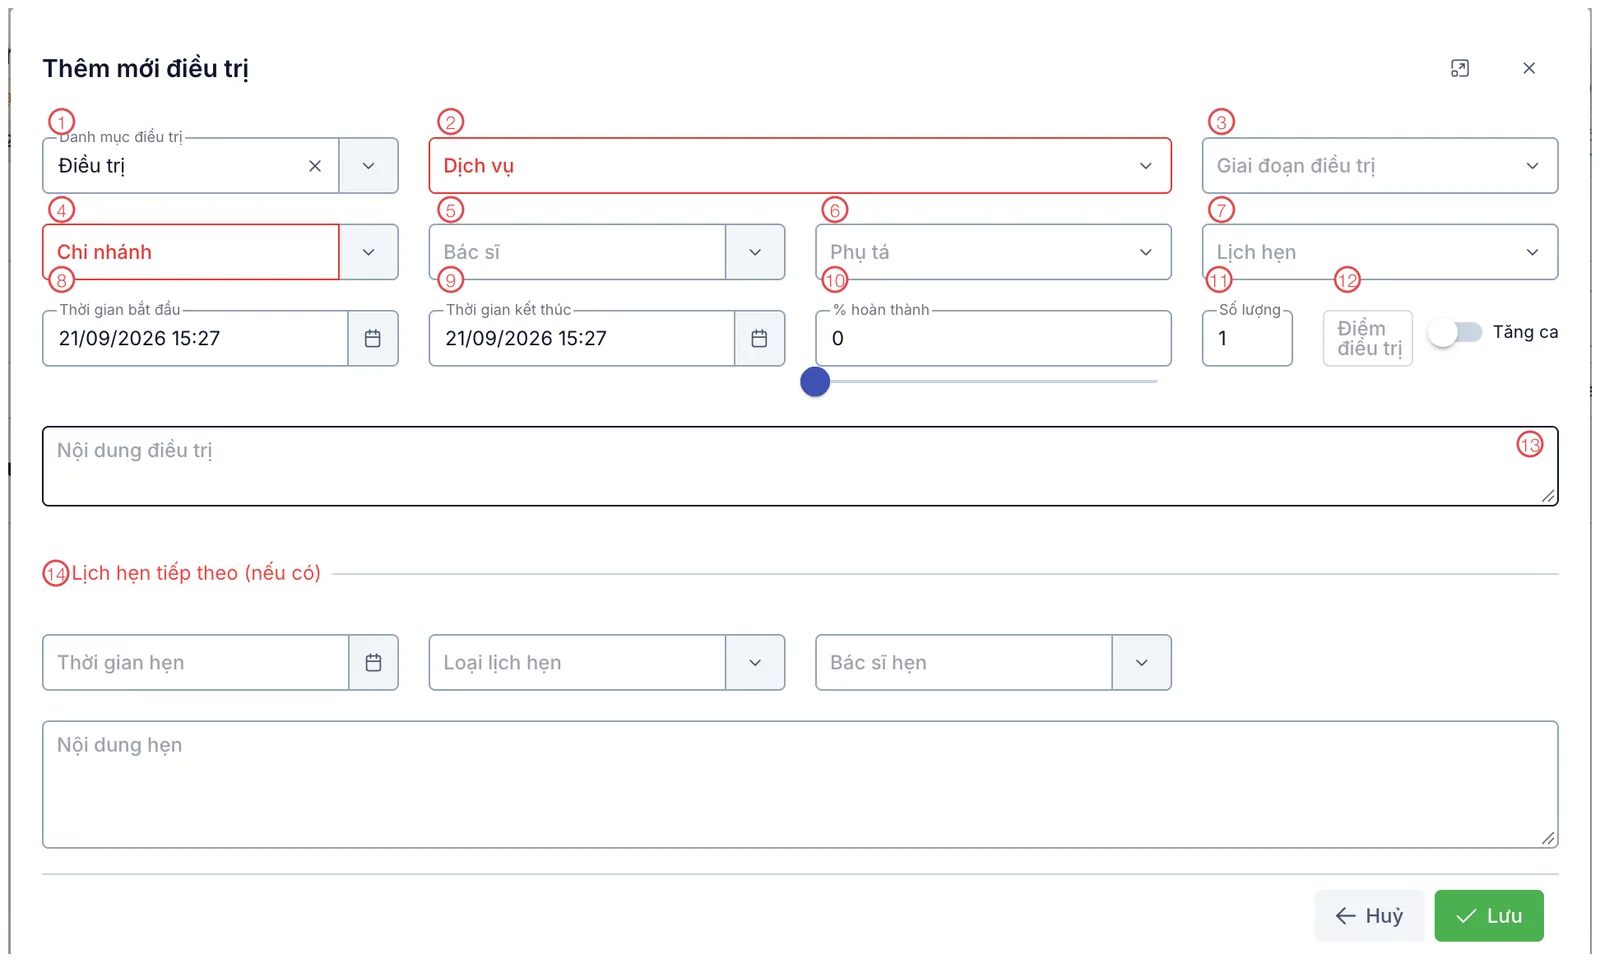Open calendar for Thời gian kết thúc

[x=760, y=339]
